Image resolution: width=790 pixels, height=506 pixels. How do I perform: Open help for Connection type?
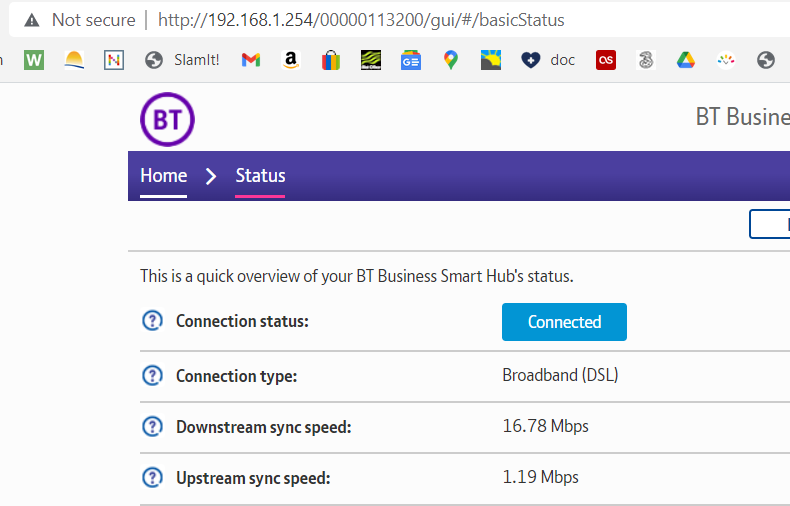point(152,375)
